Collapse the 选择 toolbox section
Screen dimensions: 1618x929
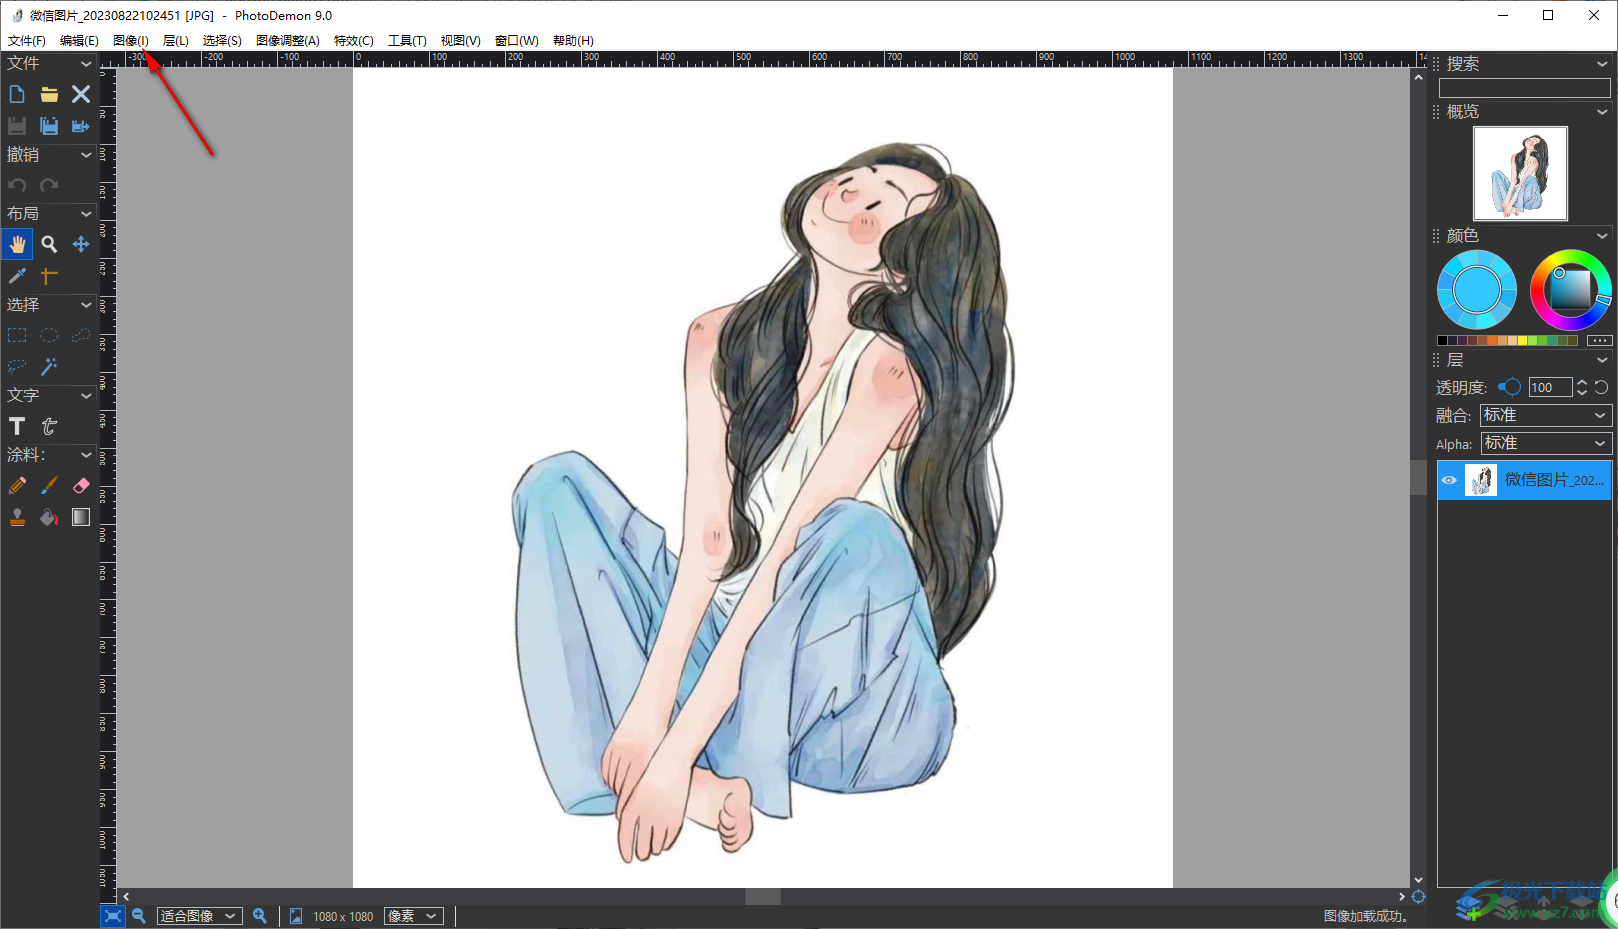click(x=86, y=305)
